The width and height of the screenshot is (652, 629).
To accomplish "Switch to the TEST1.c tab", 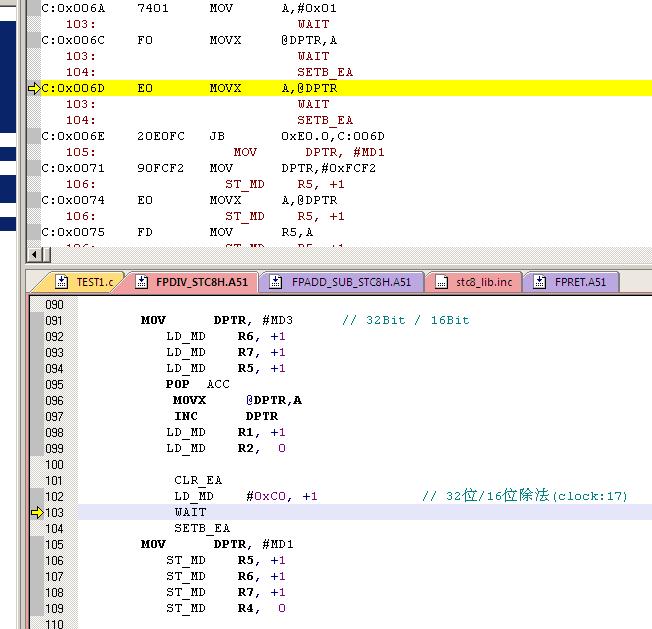I will pos(85,282).
